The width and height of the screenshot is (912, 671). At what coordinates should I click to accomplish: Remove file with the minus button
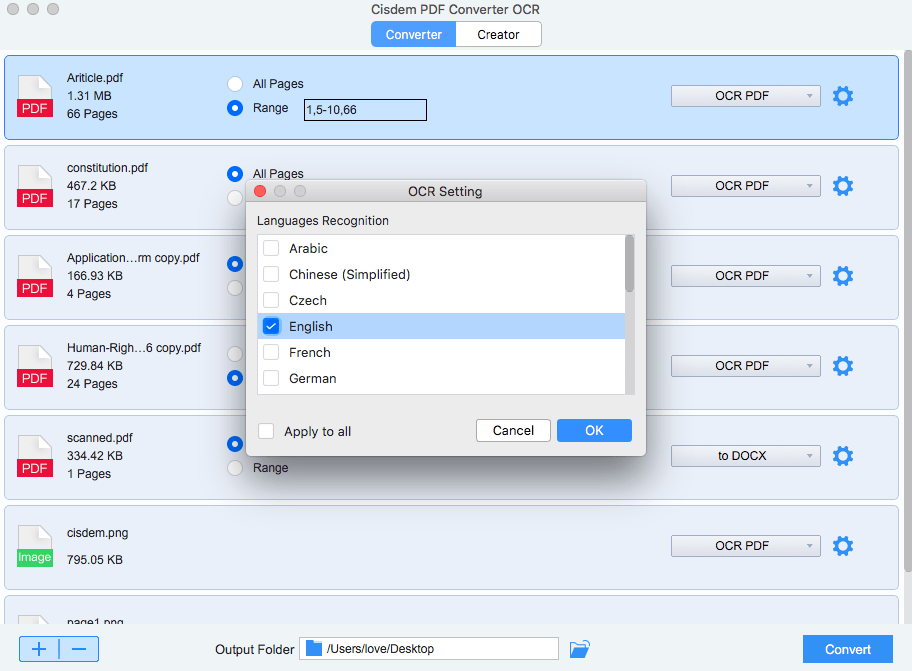point(79,649)
